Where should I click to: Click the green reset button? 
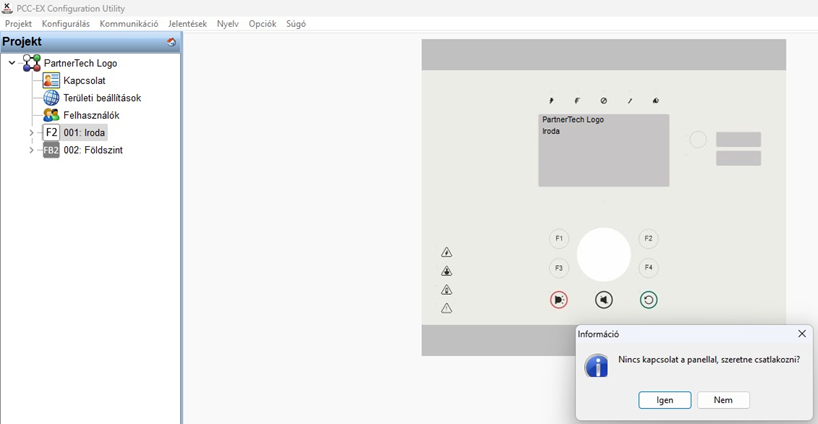[x=648, y=300]
